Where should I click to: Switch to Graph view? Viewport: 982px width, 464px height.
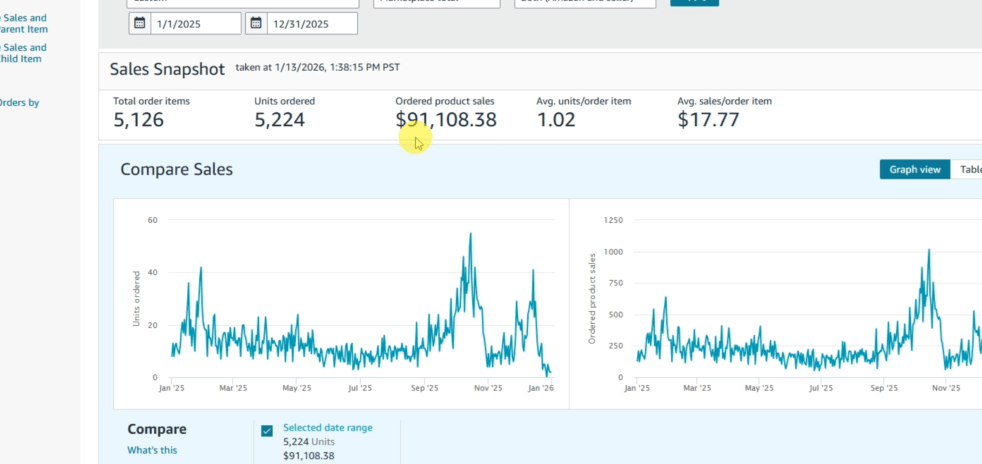(x=914, y=169)
